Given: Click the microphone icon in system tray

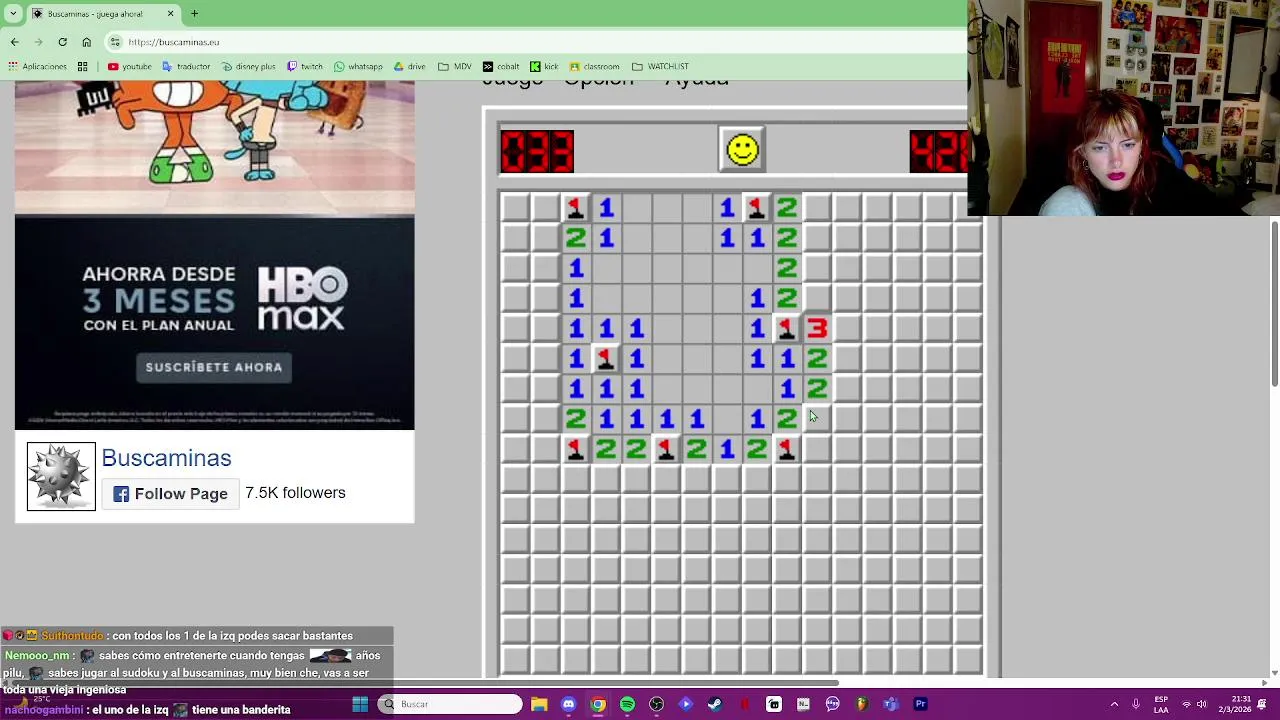Looking at the screenshot, I should [1136, 704].
